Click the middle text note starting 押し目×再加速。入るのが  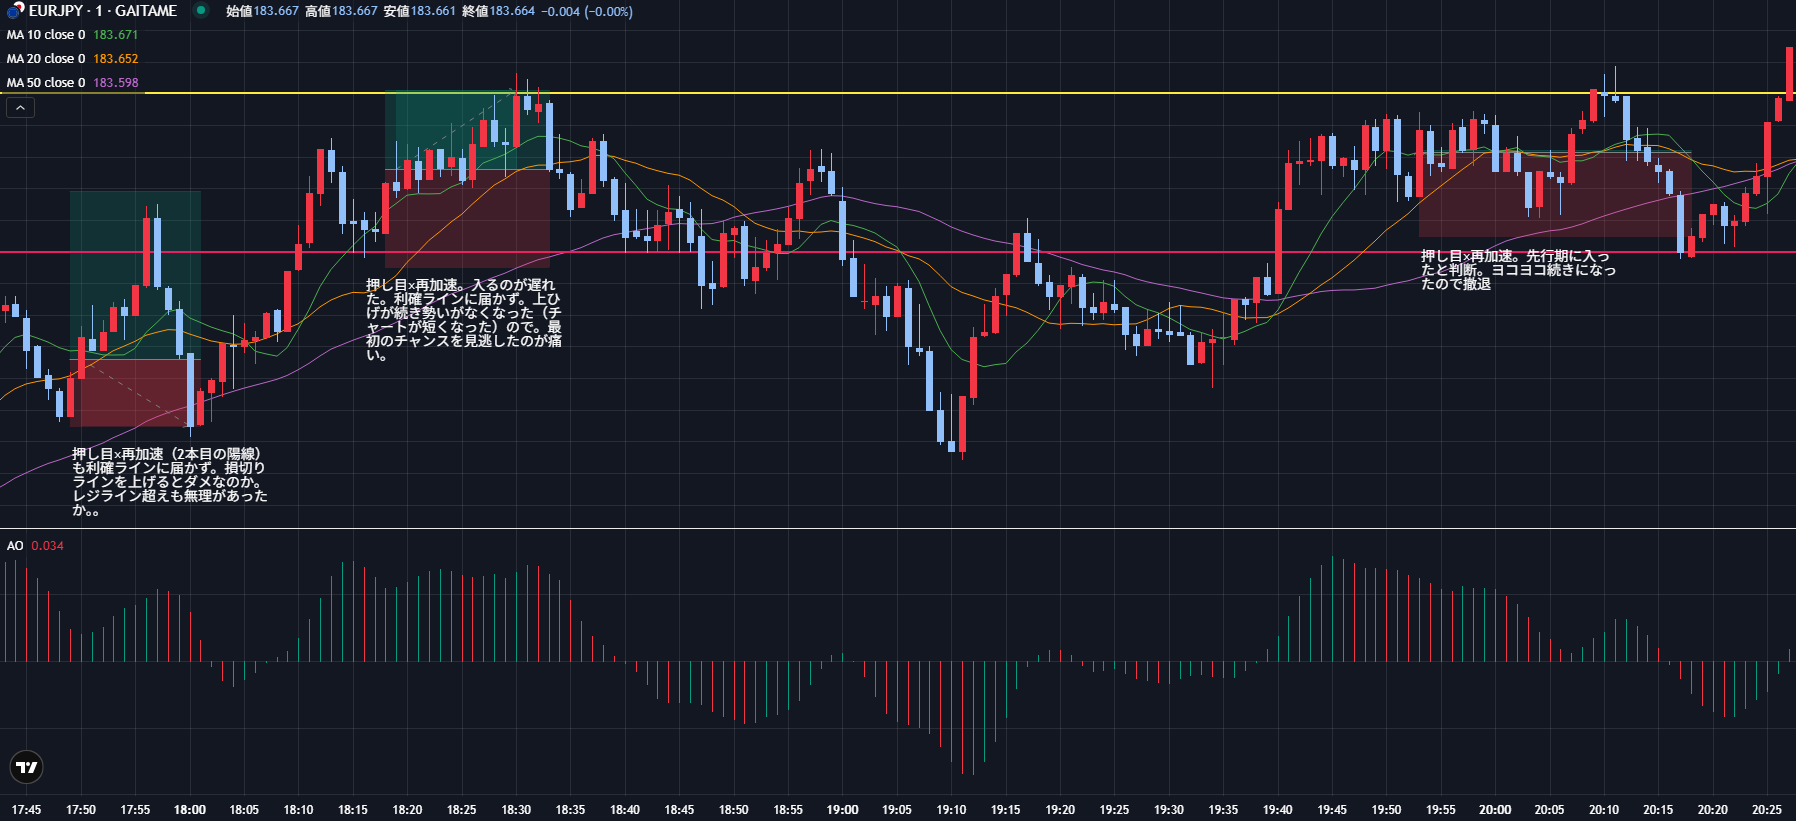pos(463,320)
